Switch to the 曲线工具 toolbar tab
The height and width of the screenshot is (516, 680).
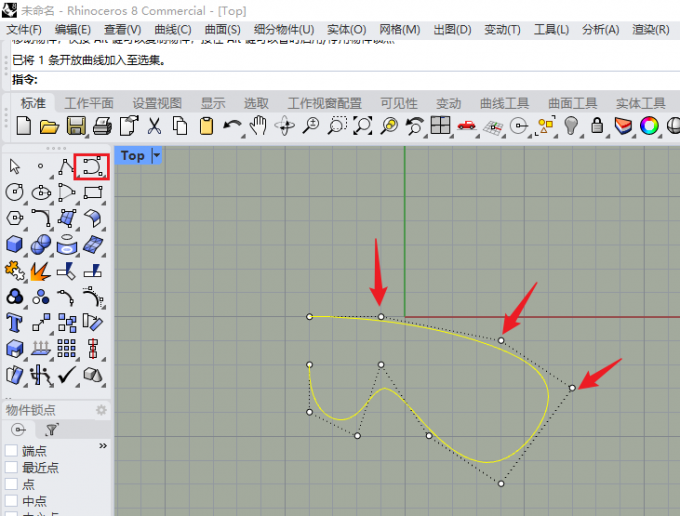point(504,103)
